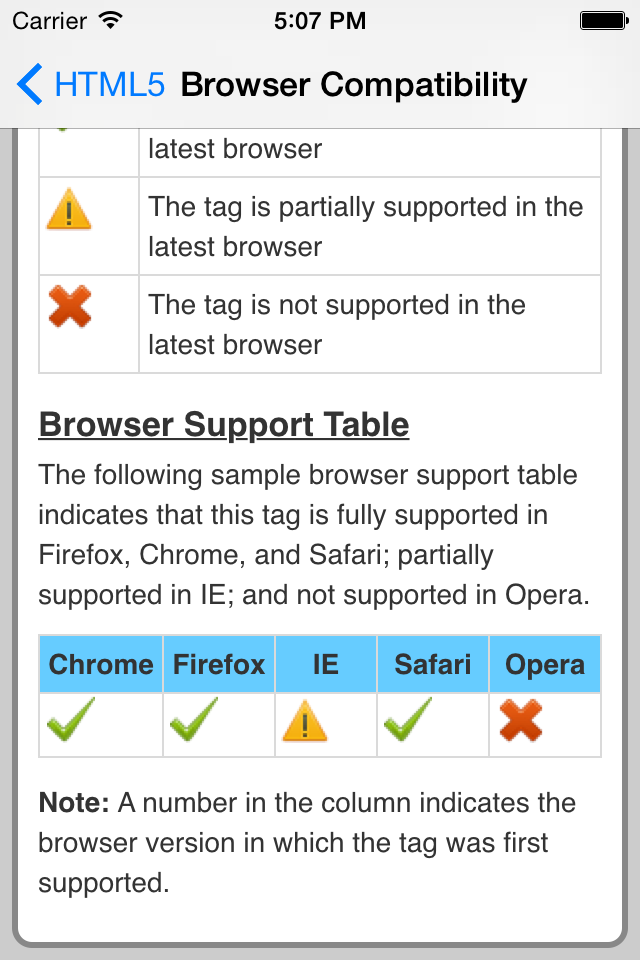
Task: Tap the Note paragraph about browser version
Action: coord(307,843)
